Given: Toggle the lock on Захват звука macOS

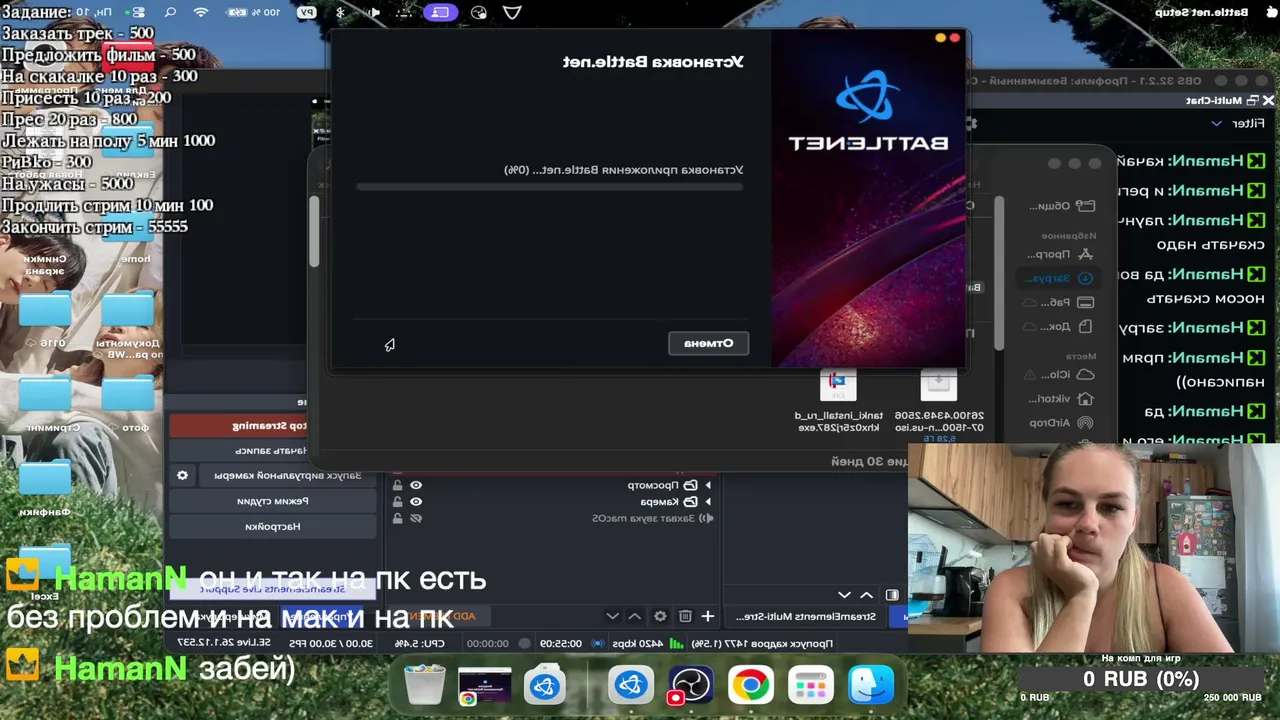Looking at the screenshot, I should (x=397, y=518).
